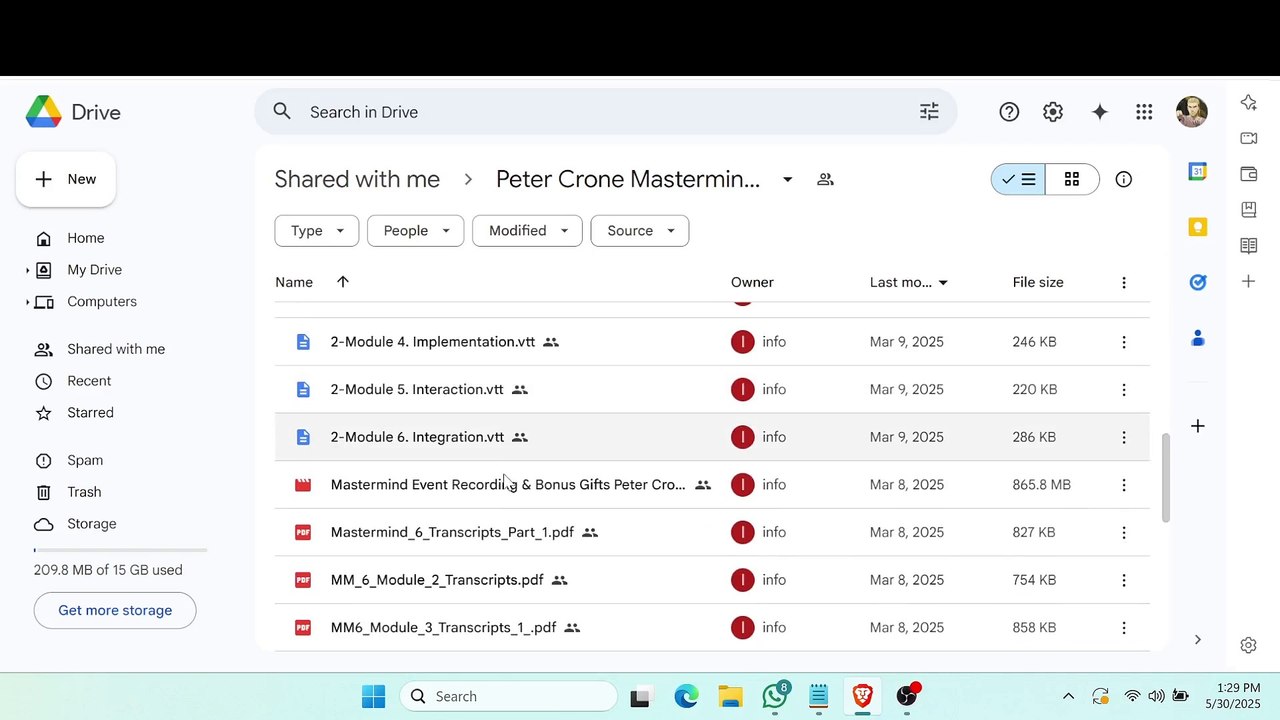This screenshot has height=720, width=1280.
Task: Open the Settings gear icon
Action: pyautogui.click(x=1053, y=112)
